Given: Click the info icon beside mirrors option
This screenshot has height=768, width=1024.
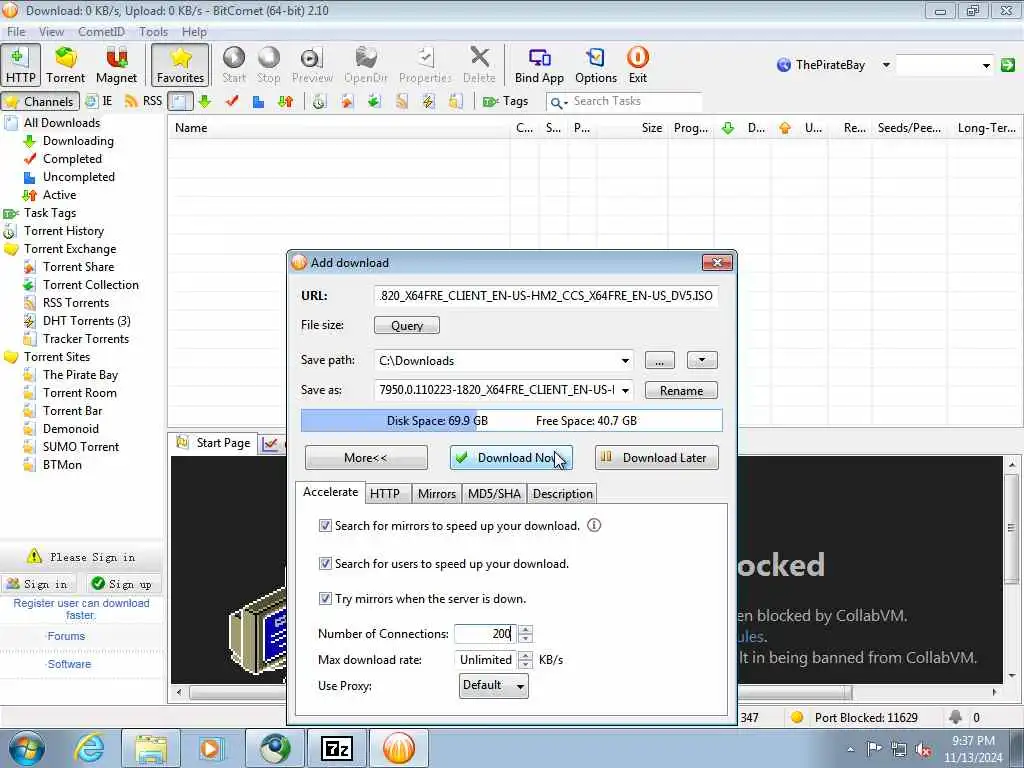Looking at the screenshot, I should point(594,525).
